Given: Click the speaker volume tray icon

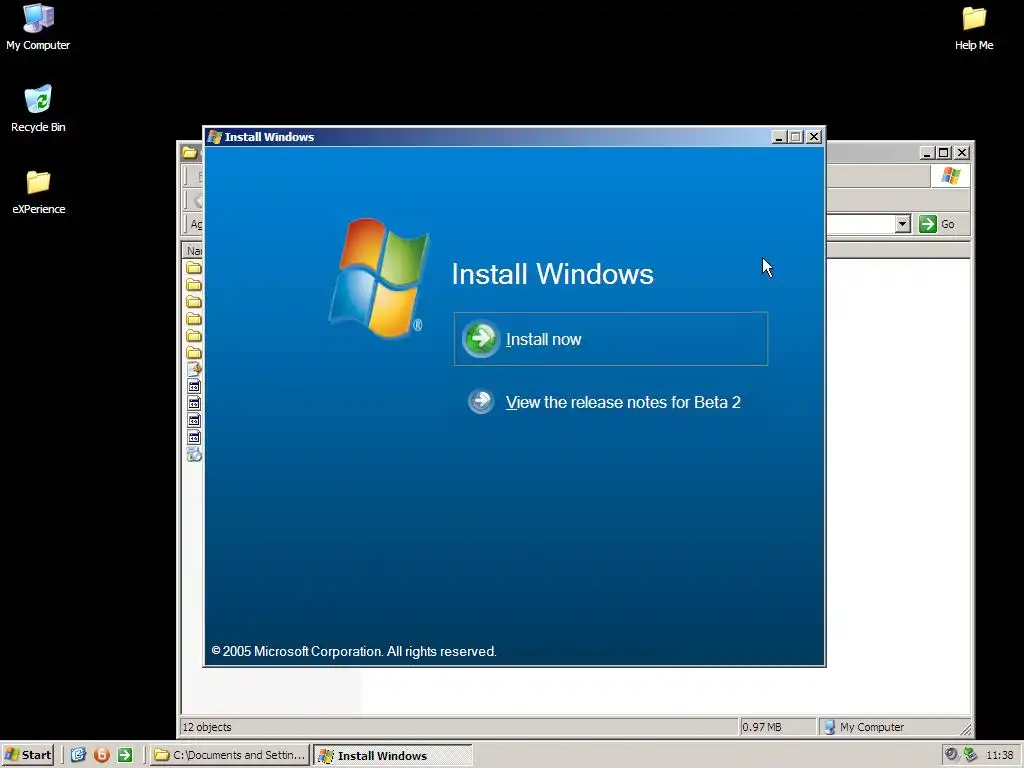Looking at the screenshot, I should click(x=952, y=754).
